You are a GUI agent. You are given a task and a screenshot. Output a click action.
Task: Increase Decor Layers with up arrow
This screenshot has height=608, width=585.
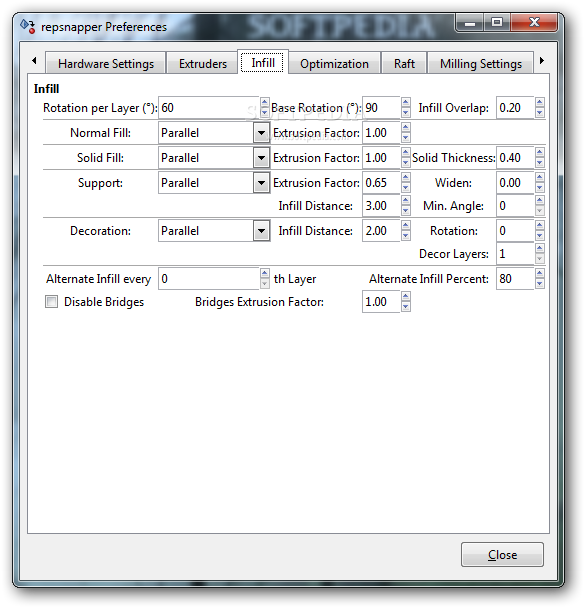coord(540,249)
